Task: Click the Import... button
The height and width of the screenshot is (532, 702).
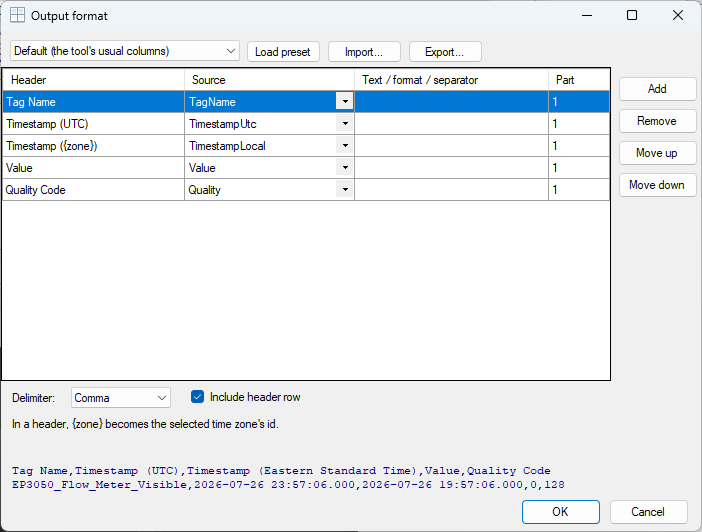Action: 364,52
